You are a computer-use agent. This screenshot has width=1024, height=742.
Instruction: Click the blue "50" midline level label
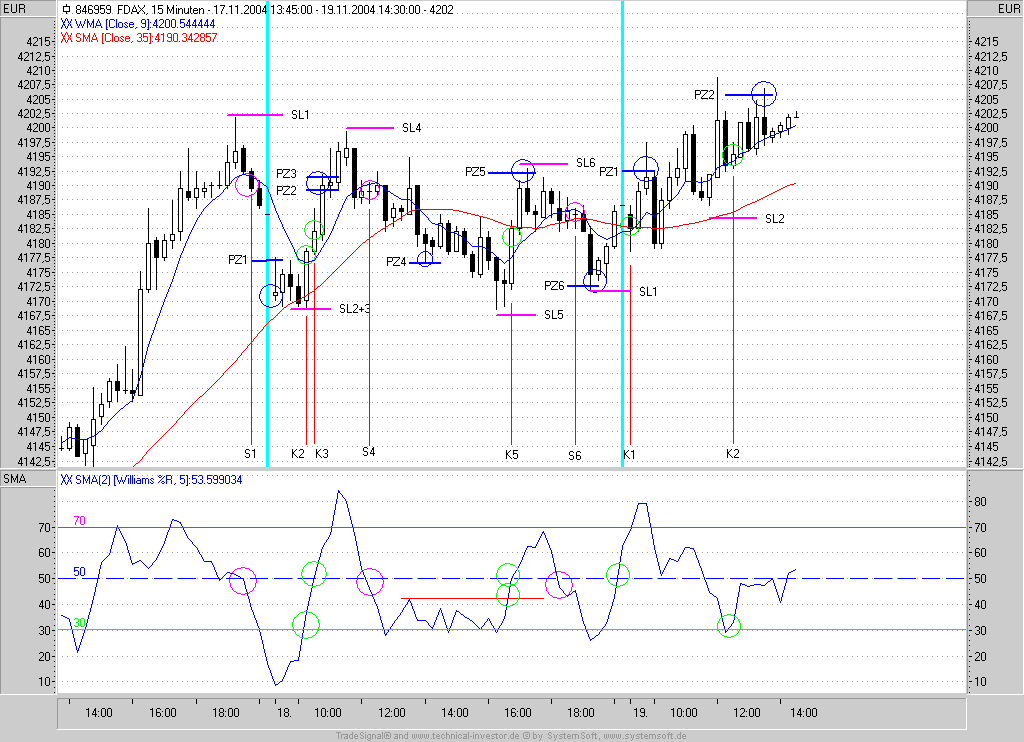(x=79, y=572)
